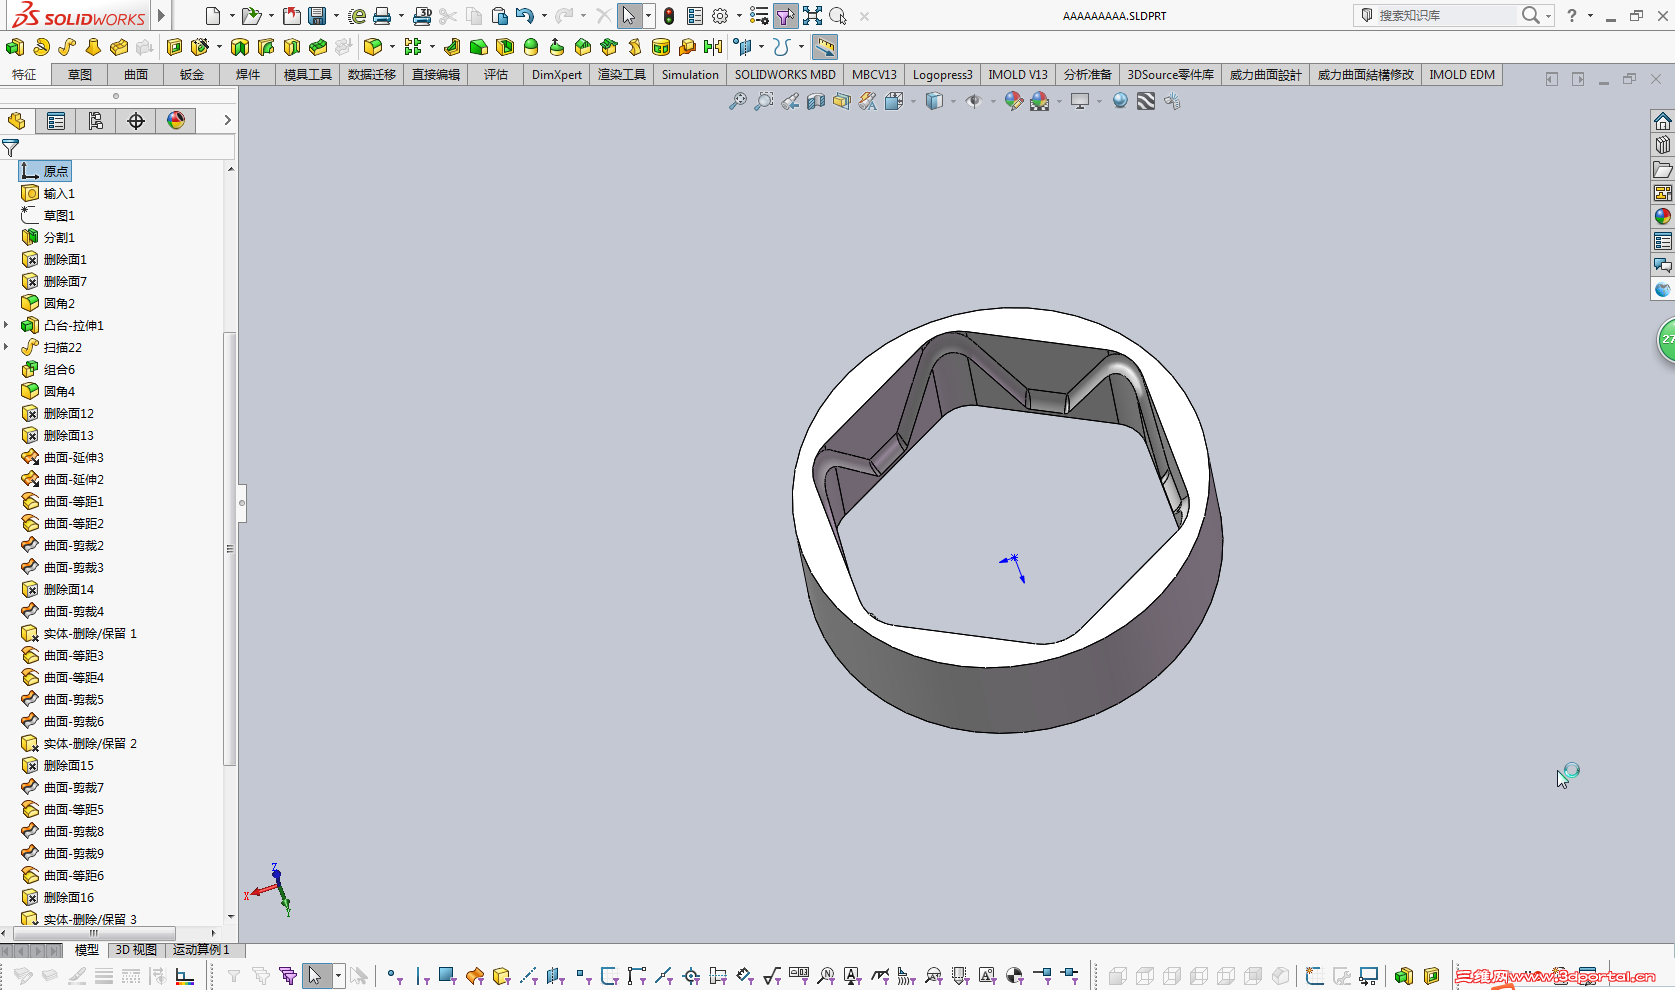Toggle the Filter Solid Bodies filter

501,976
